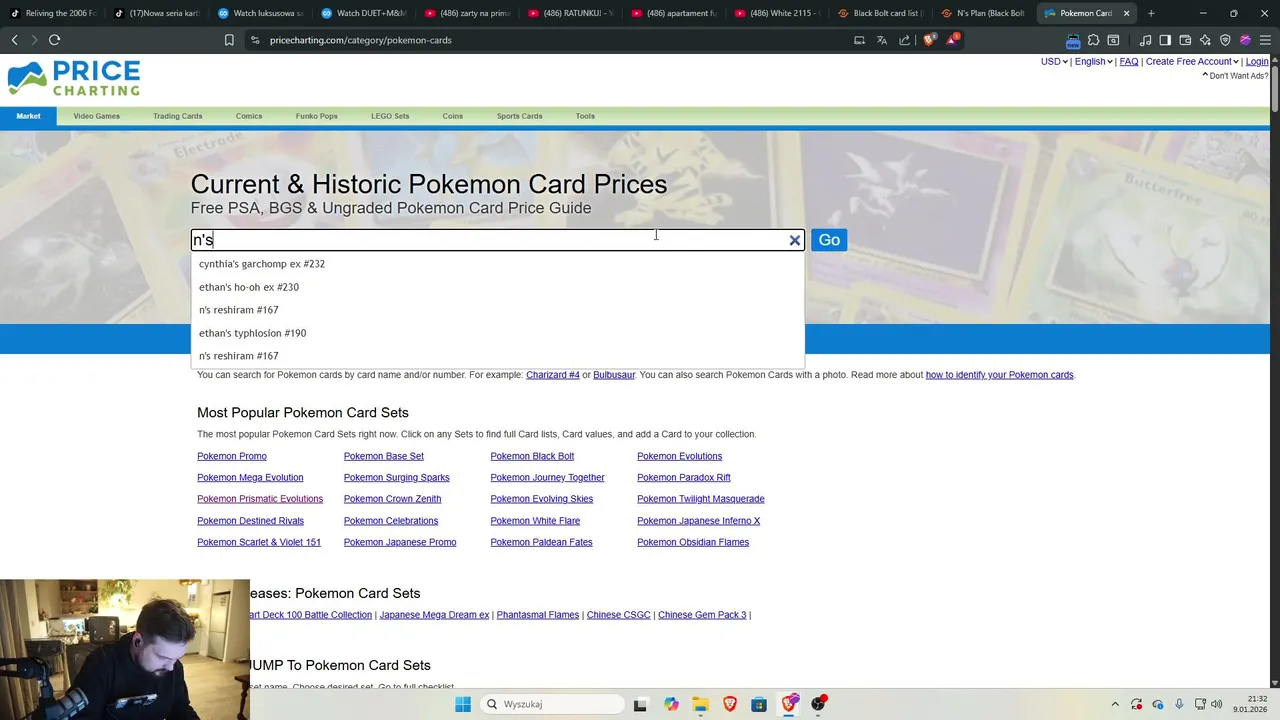Open the Funko Pops menu
This screenshot has height=720, width=1280.
tap(316, 116)
